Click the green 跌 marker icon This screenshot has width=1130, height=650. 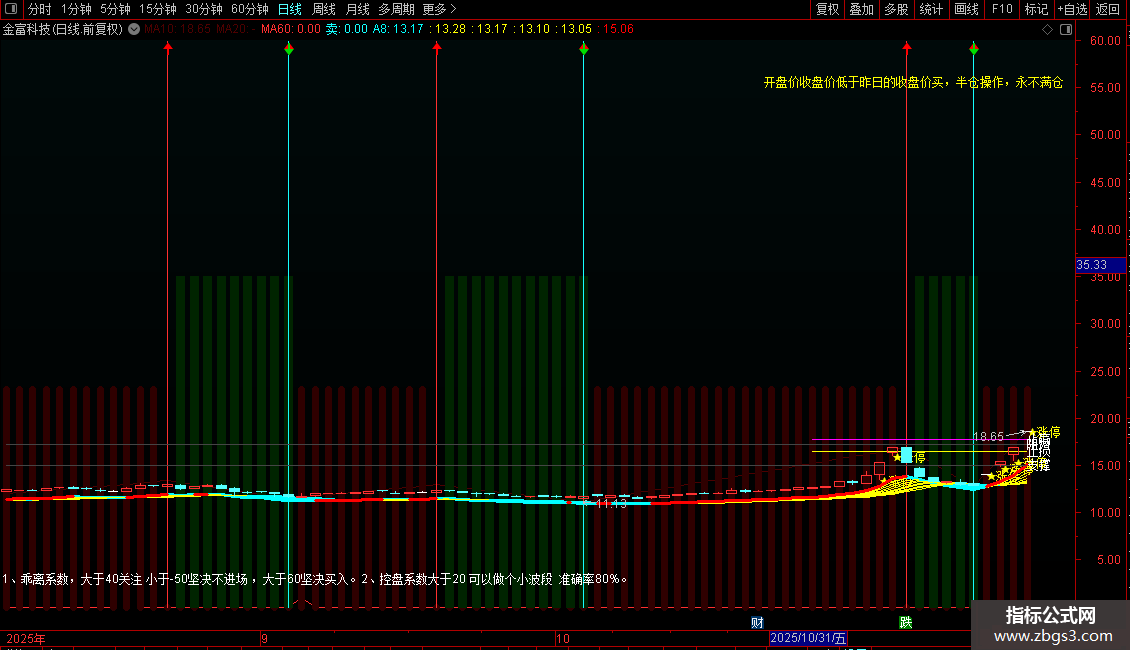pyautogui.click(x=906, y=622)
